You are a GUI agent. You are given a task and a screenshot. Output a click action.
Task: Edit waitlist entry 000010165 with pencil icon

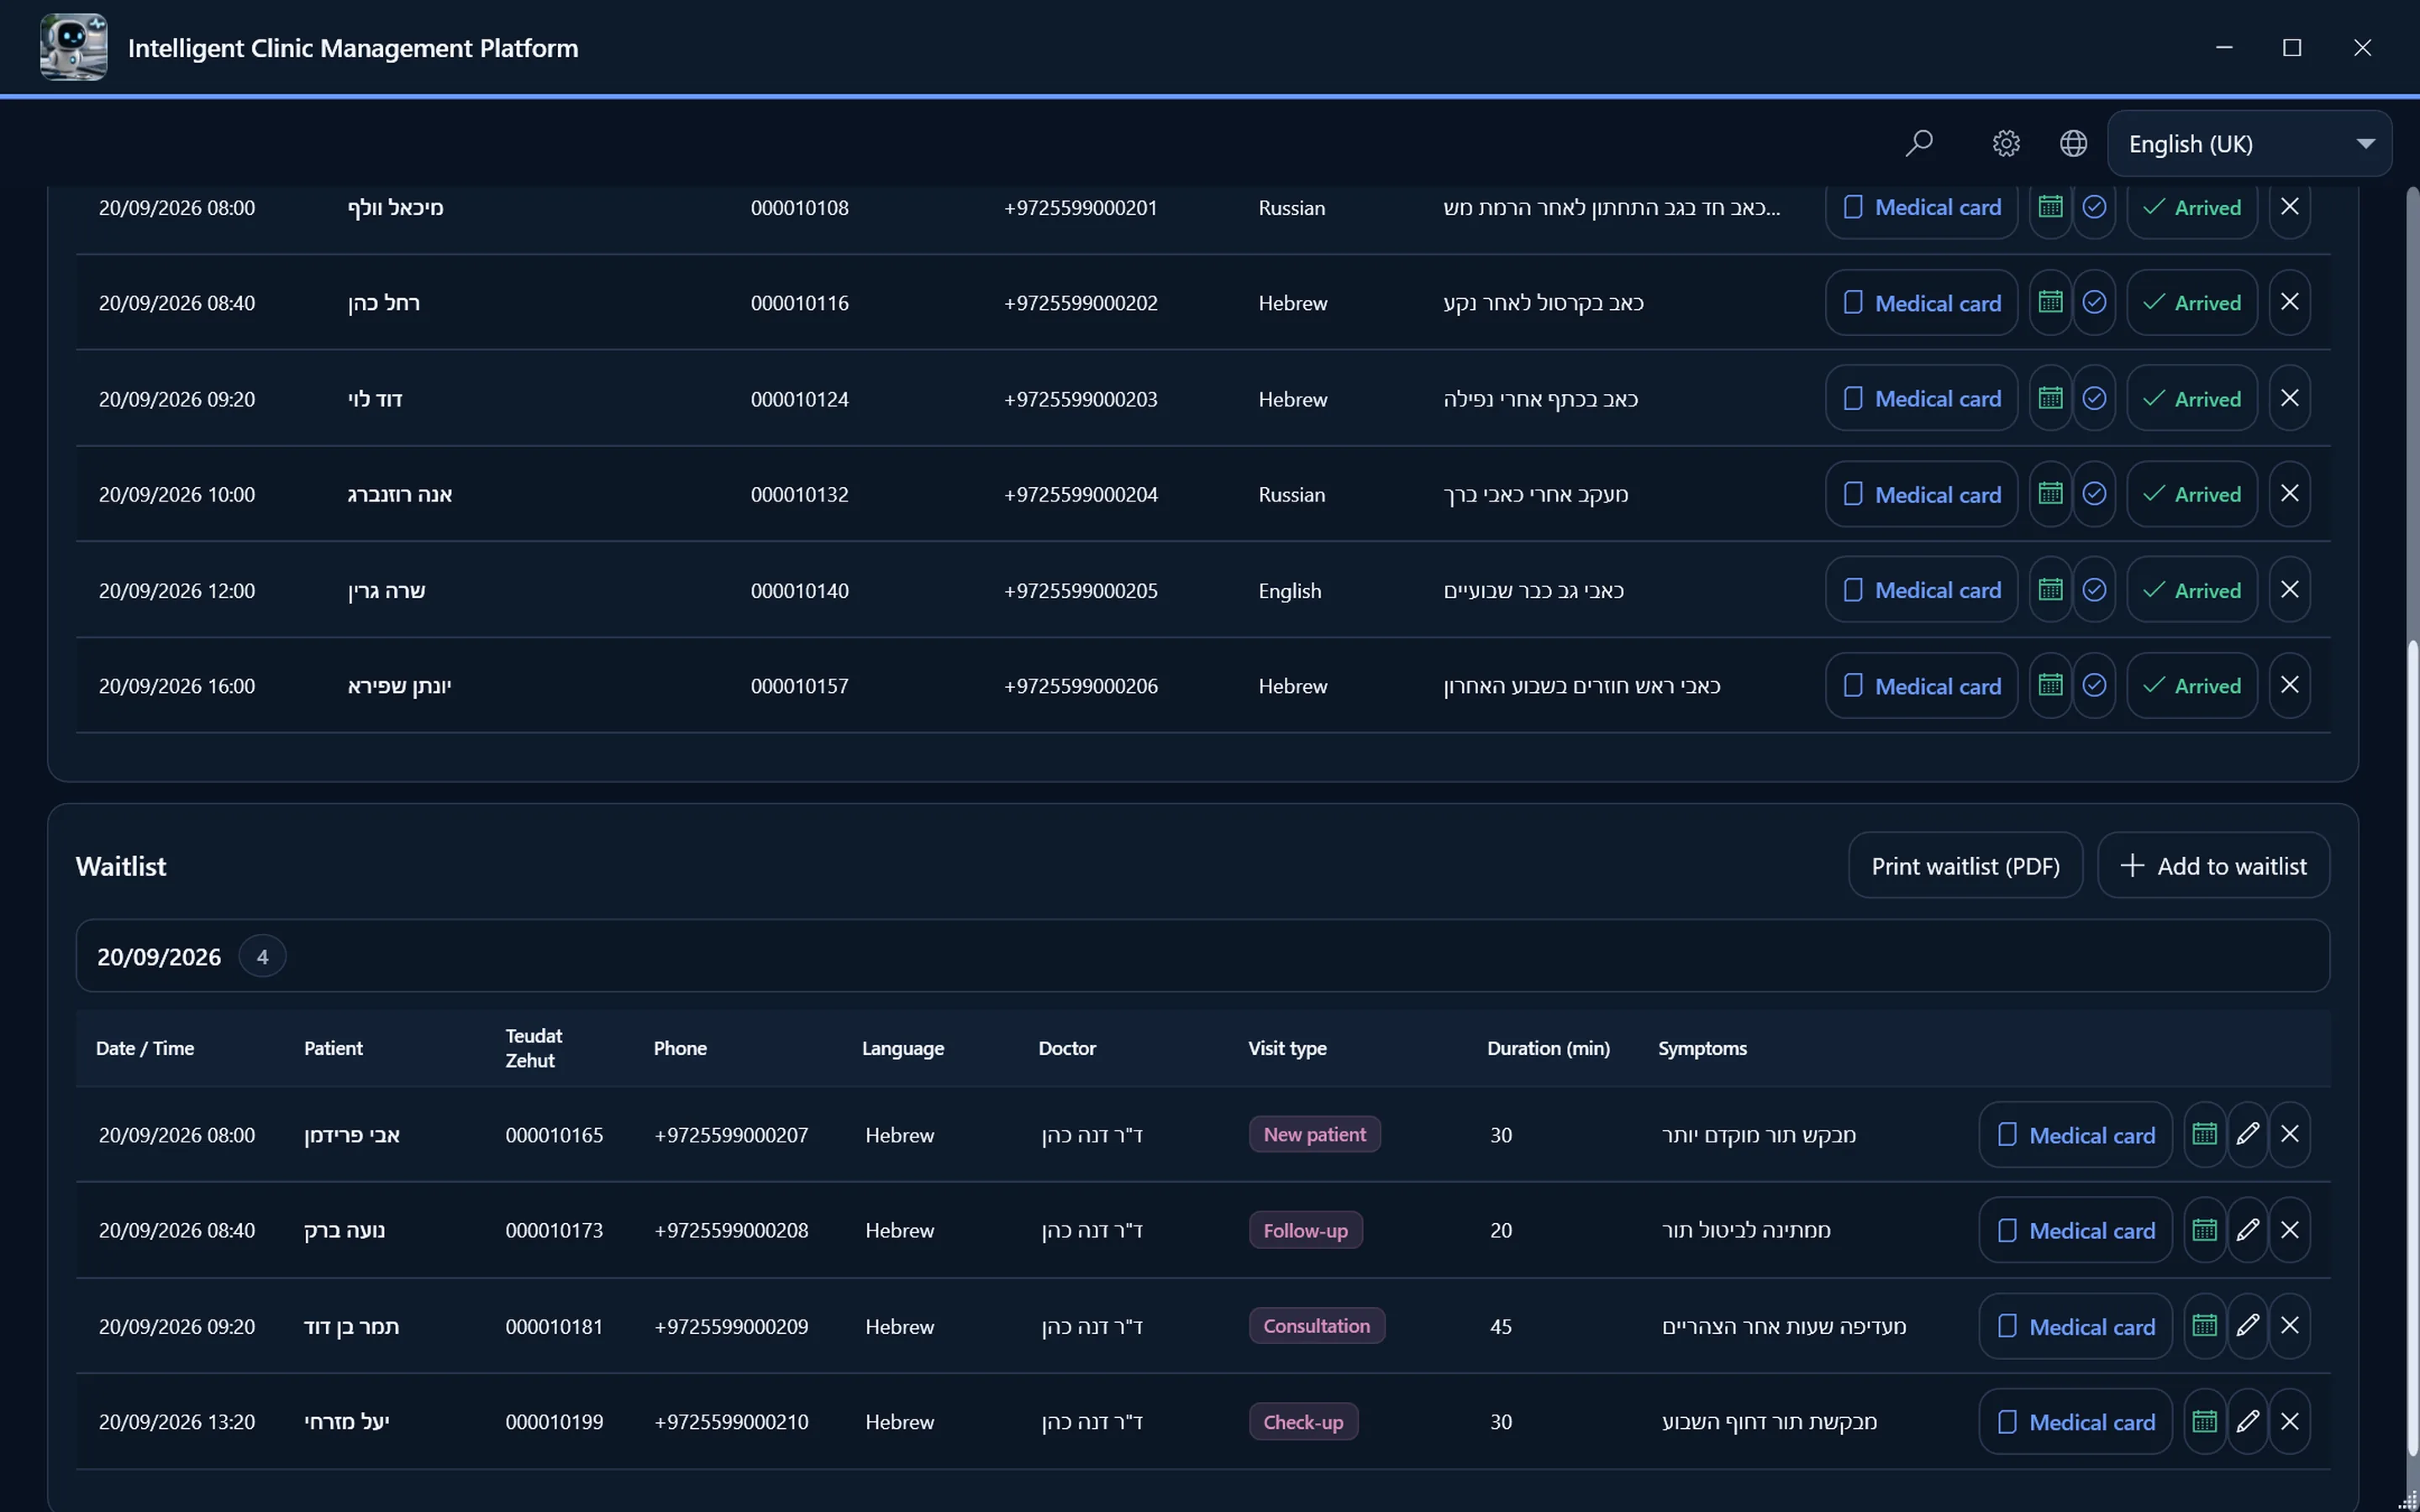pyautogui.click(x=2247, y=1134)
